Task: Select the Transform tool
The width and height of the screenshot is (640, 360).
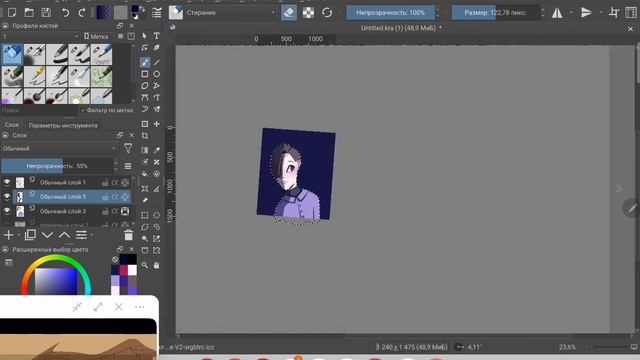Action: [x=145, y=124]
